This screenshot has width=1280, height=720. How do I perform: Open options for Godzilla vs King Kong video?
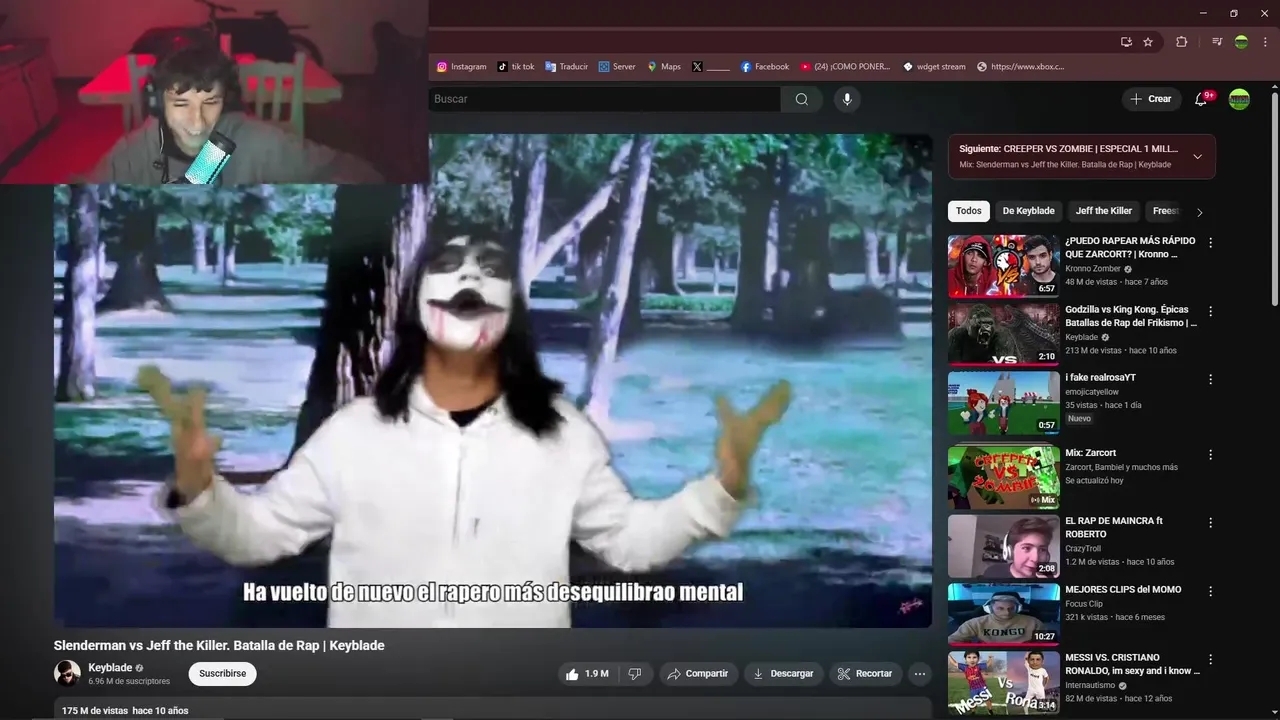1210,311
